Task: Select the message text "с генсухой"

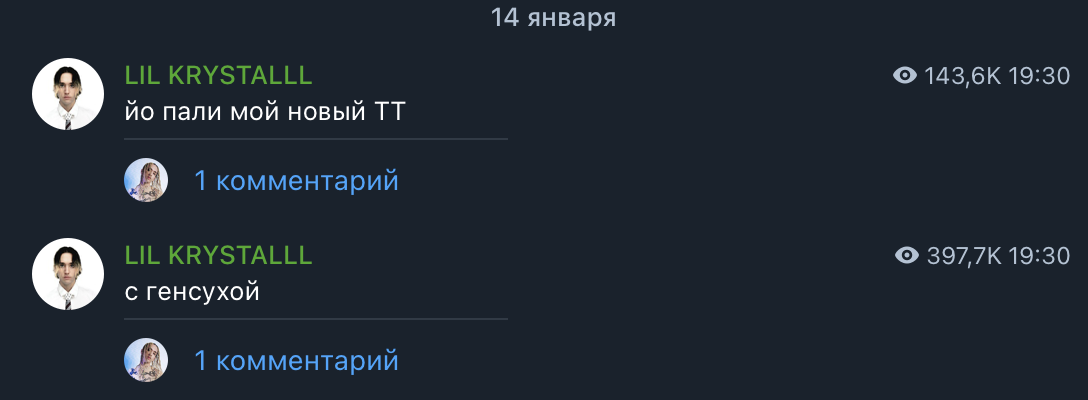Action: pos(192,292)
